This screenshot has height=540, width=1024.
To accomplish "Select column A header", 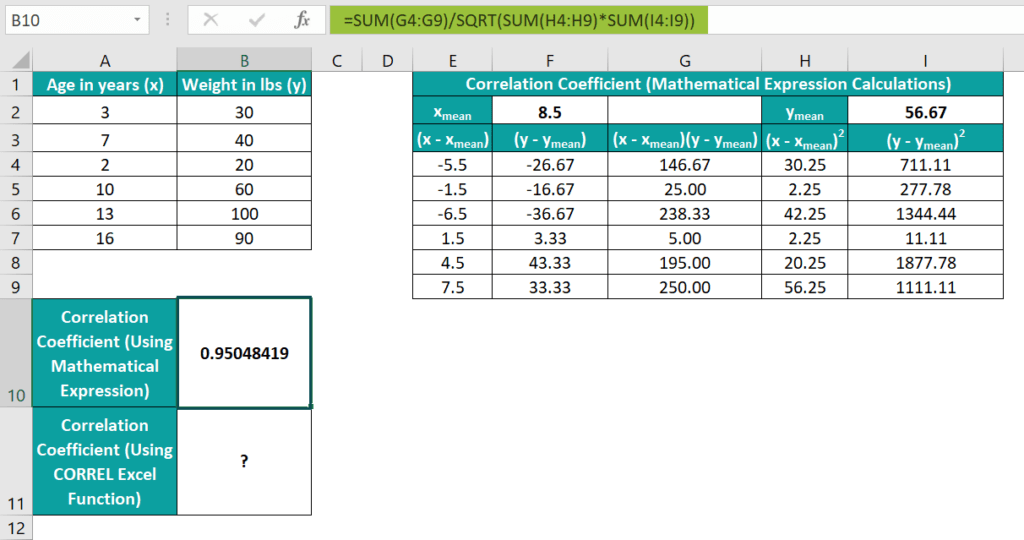I will 104,61.
